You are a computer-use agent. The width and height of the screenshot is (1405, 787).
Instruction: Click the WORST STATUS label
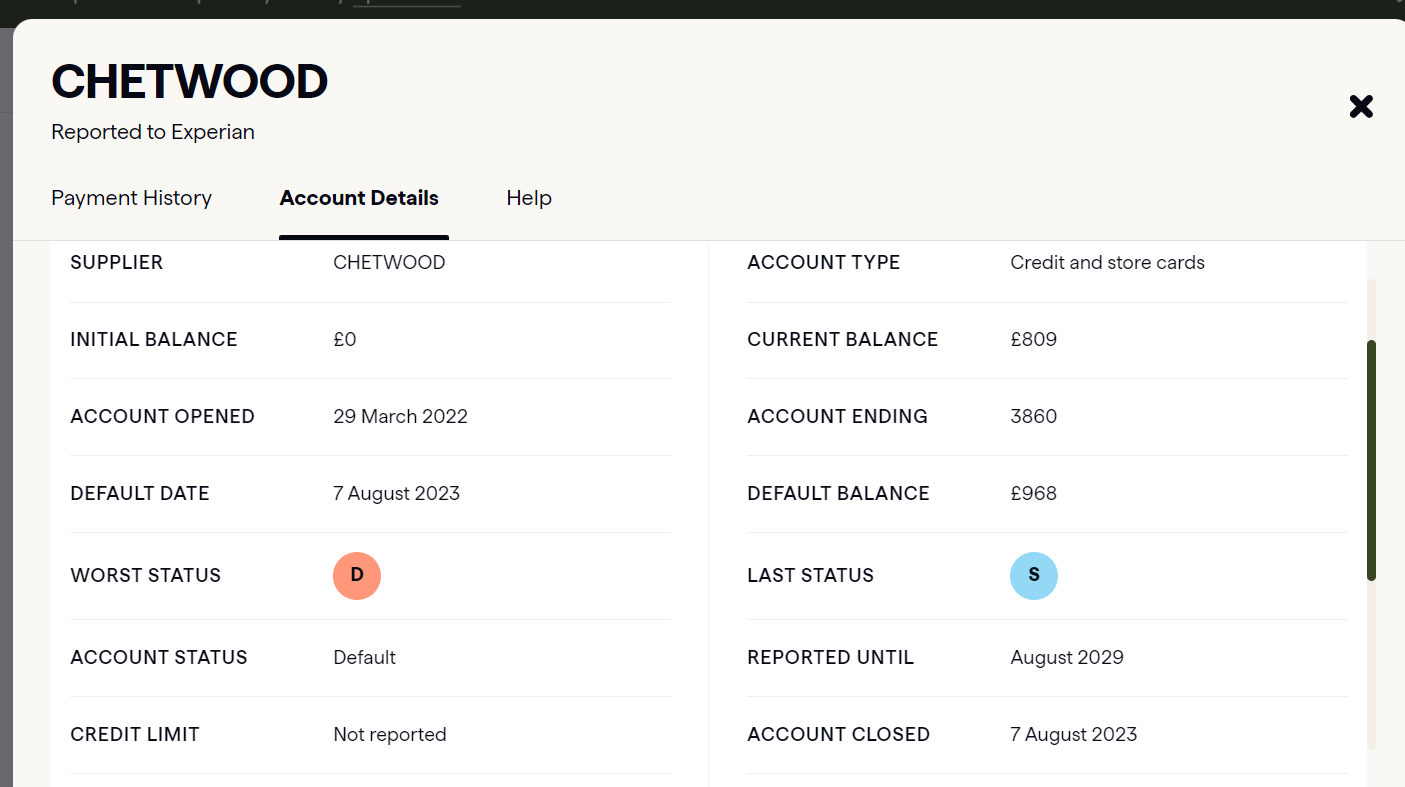click(x=146, y=576)
